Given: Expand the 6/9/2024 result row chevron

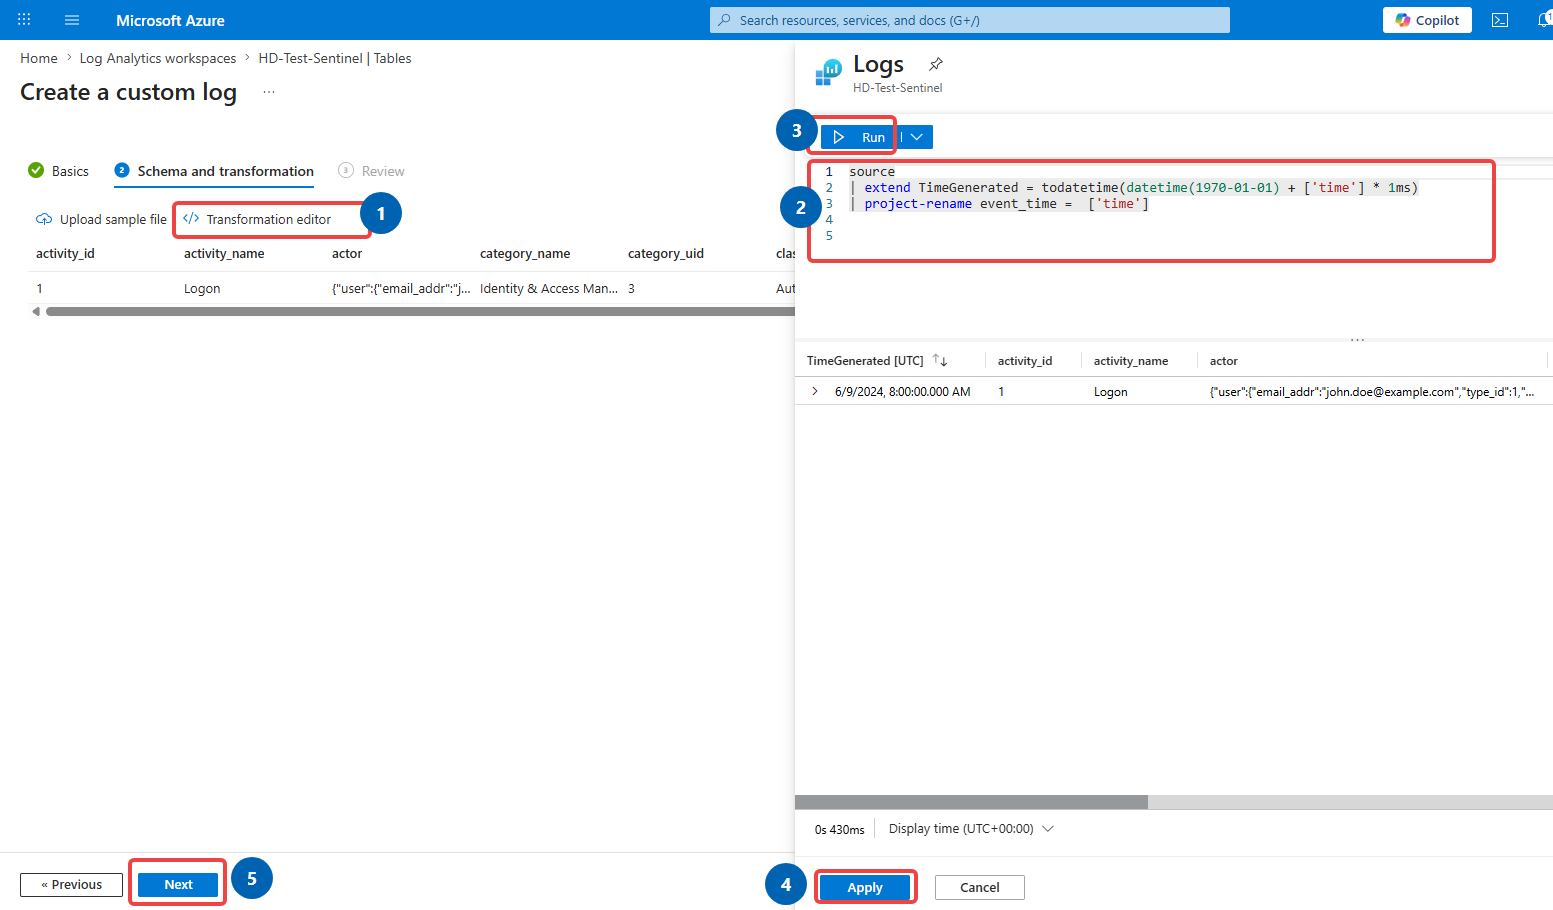Looking at the screenshot, I should click(x=815, y=391).
